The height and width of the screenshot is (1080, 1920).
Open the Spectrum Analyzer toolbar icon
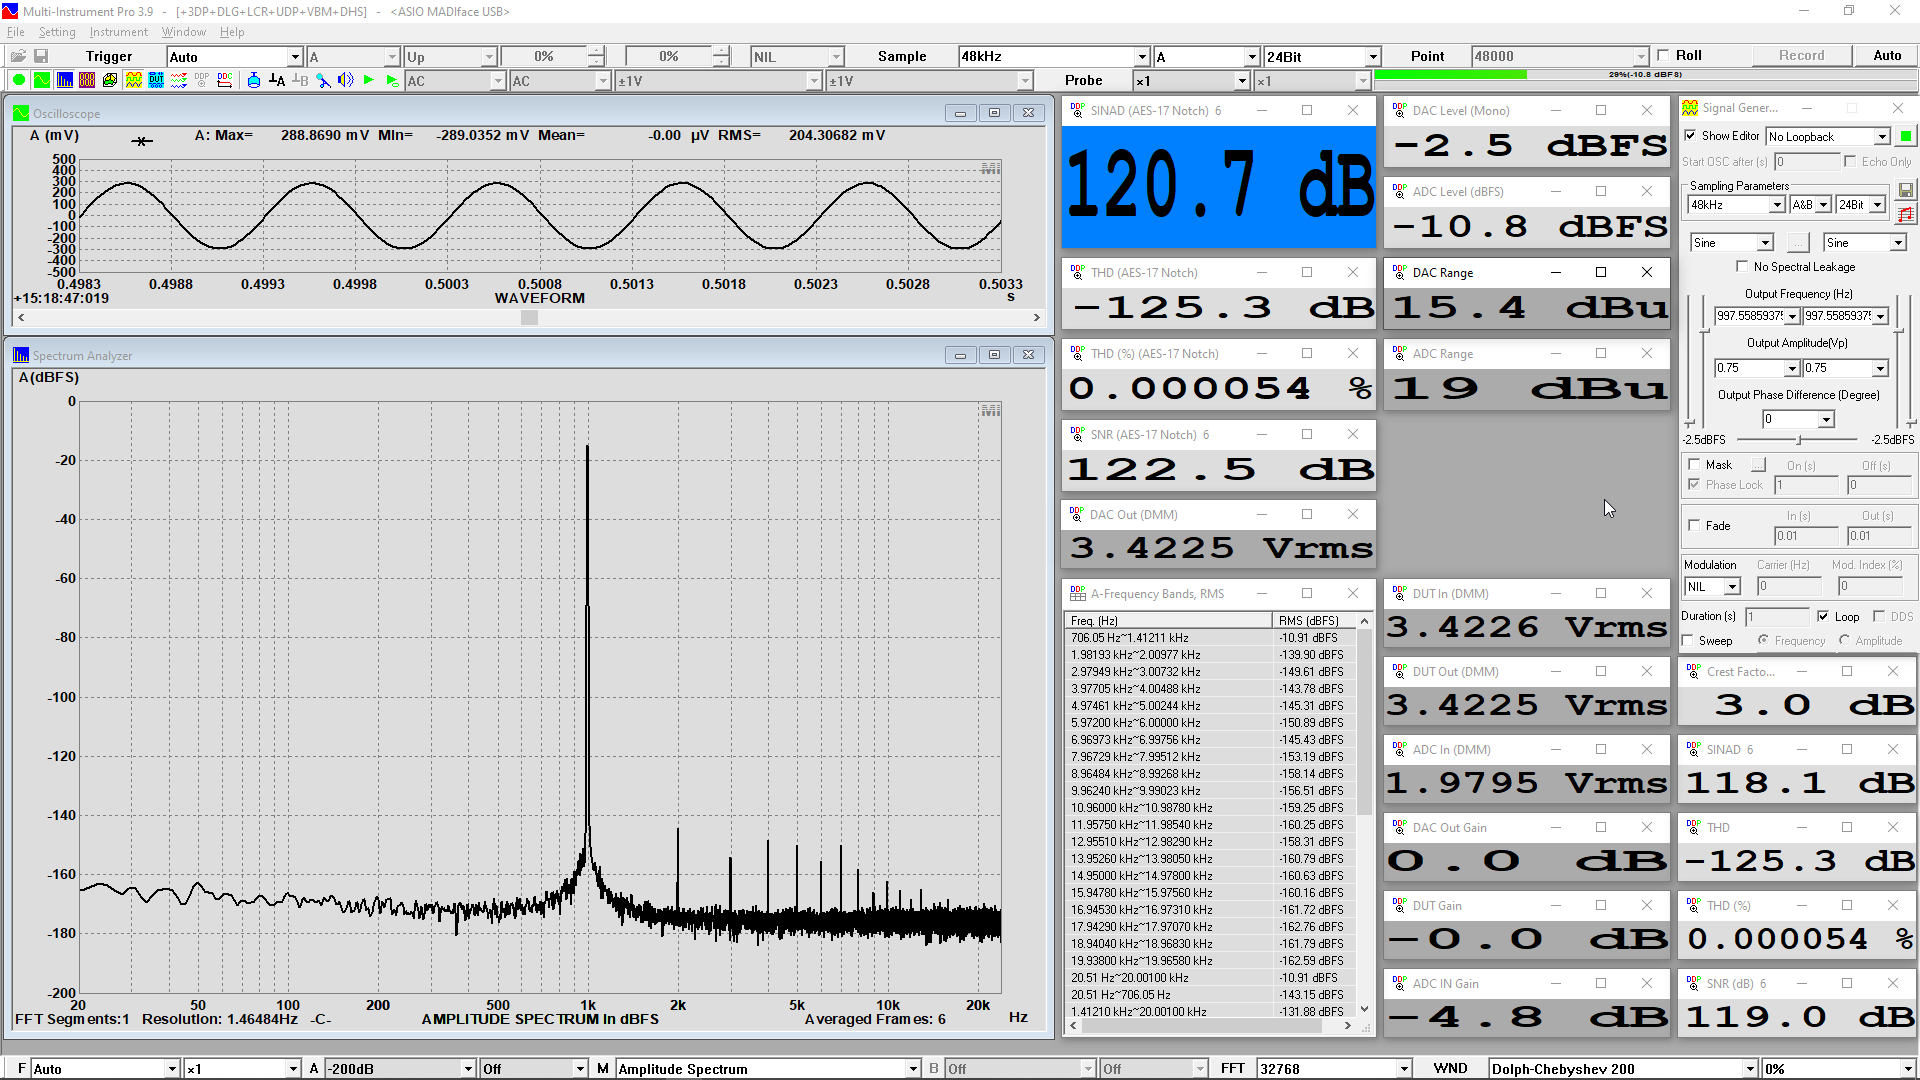pyautogui.click(x=65, y=80)
